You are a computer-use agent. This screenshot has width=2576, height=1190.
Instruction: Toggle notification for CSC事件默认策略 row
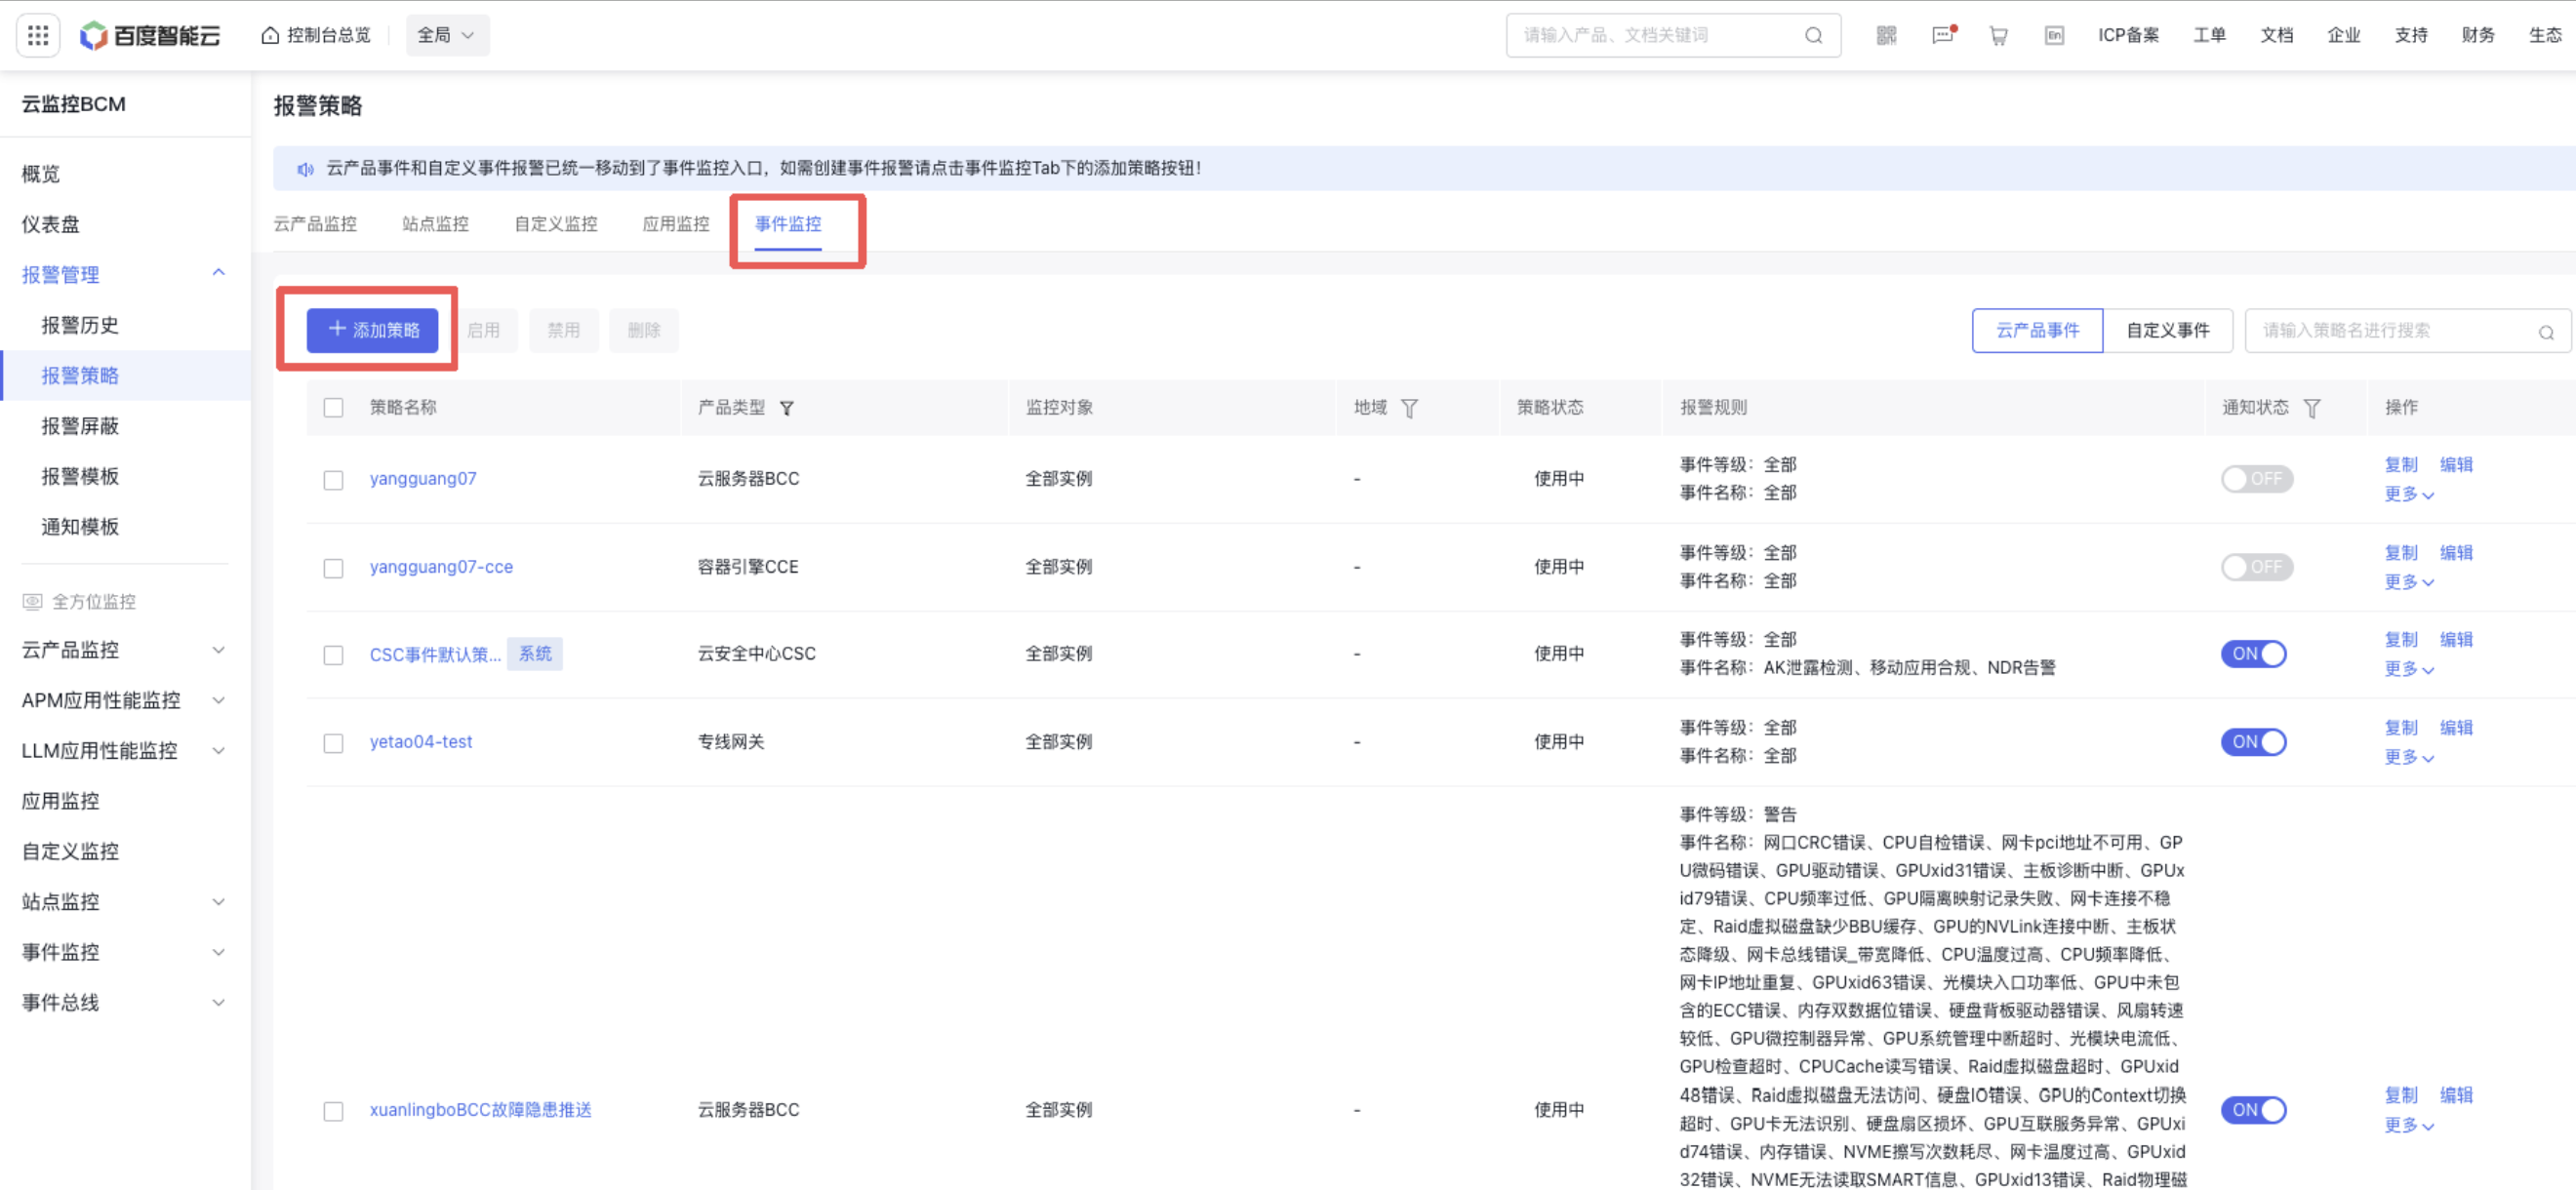click(x=2253, y=654)
